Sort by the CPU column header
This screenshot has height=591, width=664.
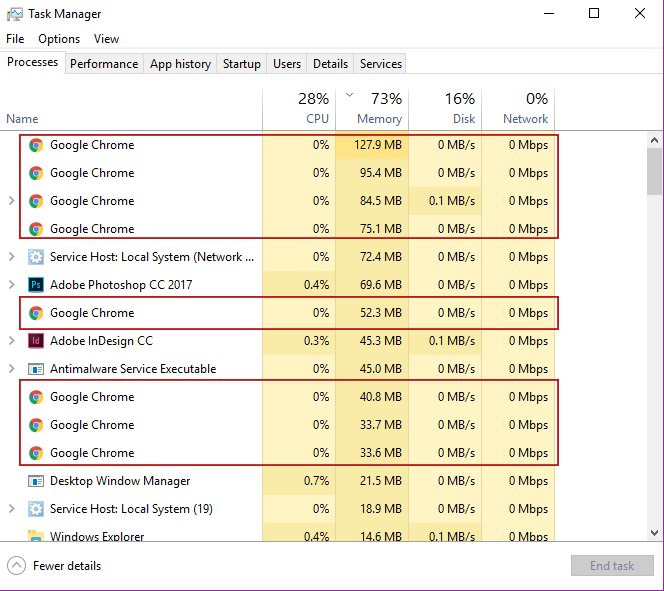click(x=299, y=109)
